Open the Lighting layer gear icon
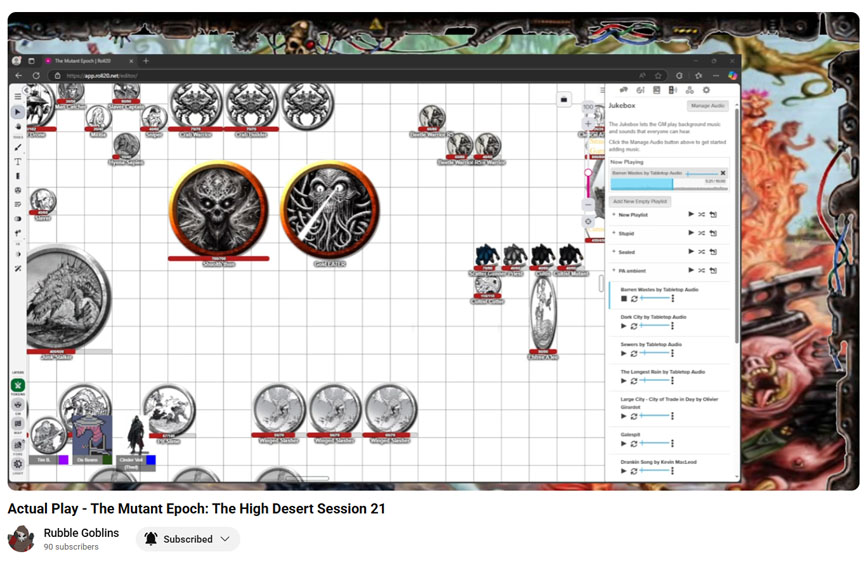The width and height of the screenshot is (864, 561). 18,464
